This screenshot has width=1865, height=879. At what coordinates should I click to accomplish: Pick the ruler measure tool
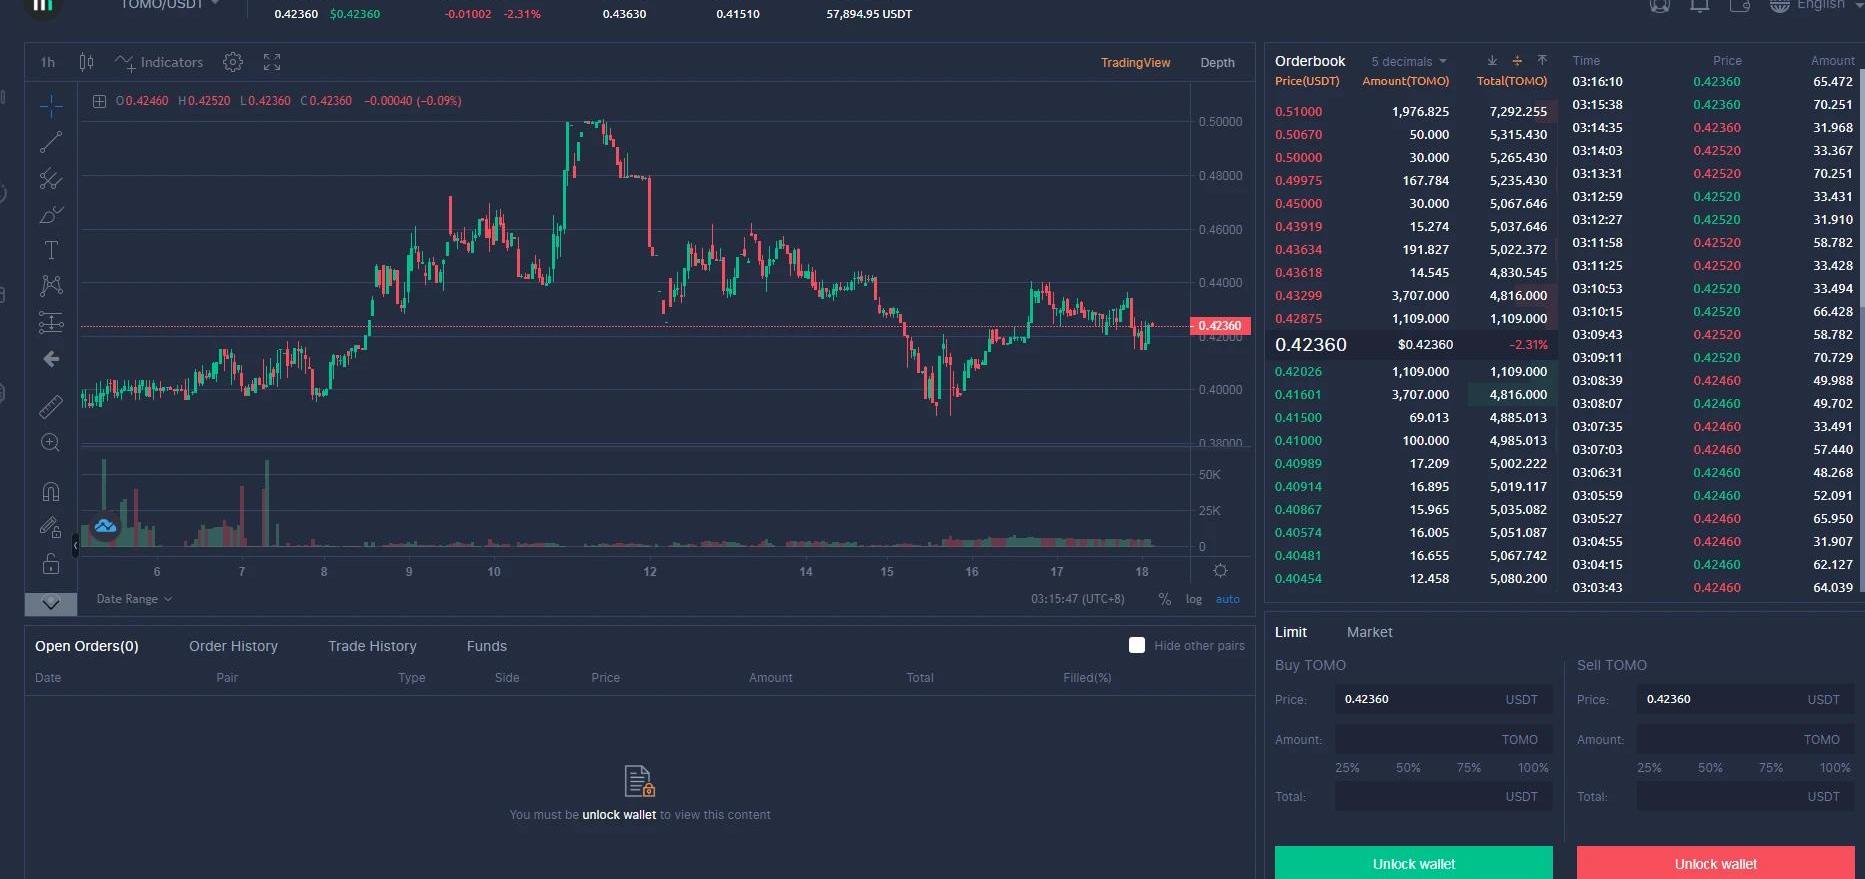click(x=51, y=406)
